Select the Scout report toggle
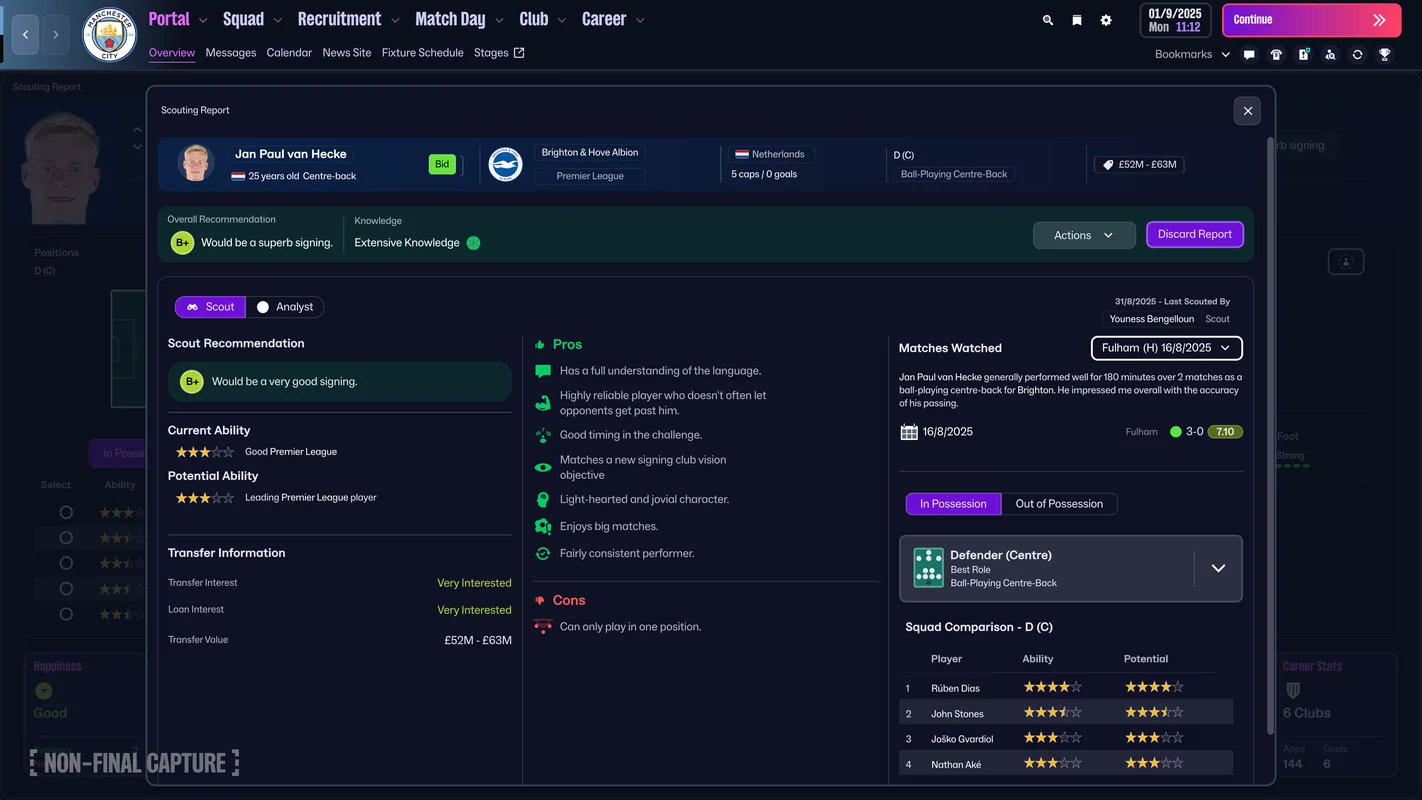 [210, 307]
